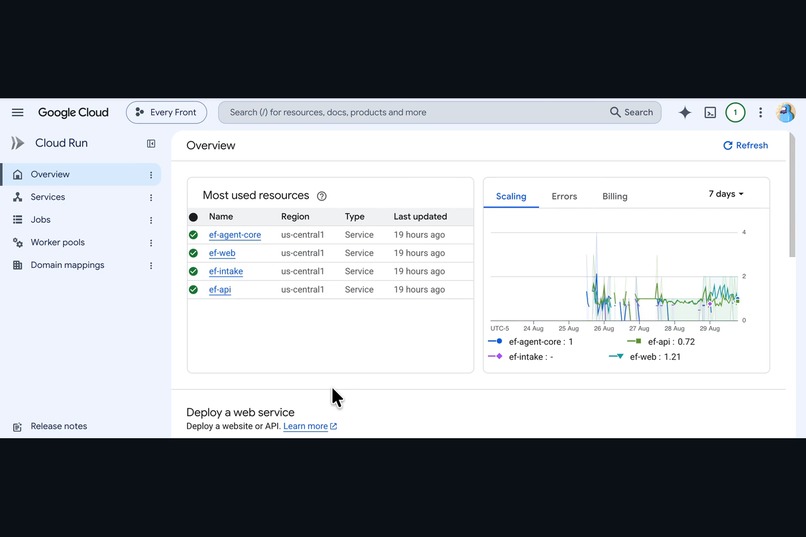Open Gemini sparkle assistant icon
The width and height of the screenshot is (806, 537).
pos(685,112)
